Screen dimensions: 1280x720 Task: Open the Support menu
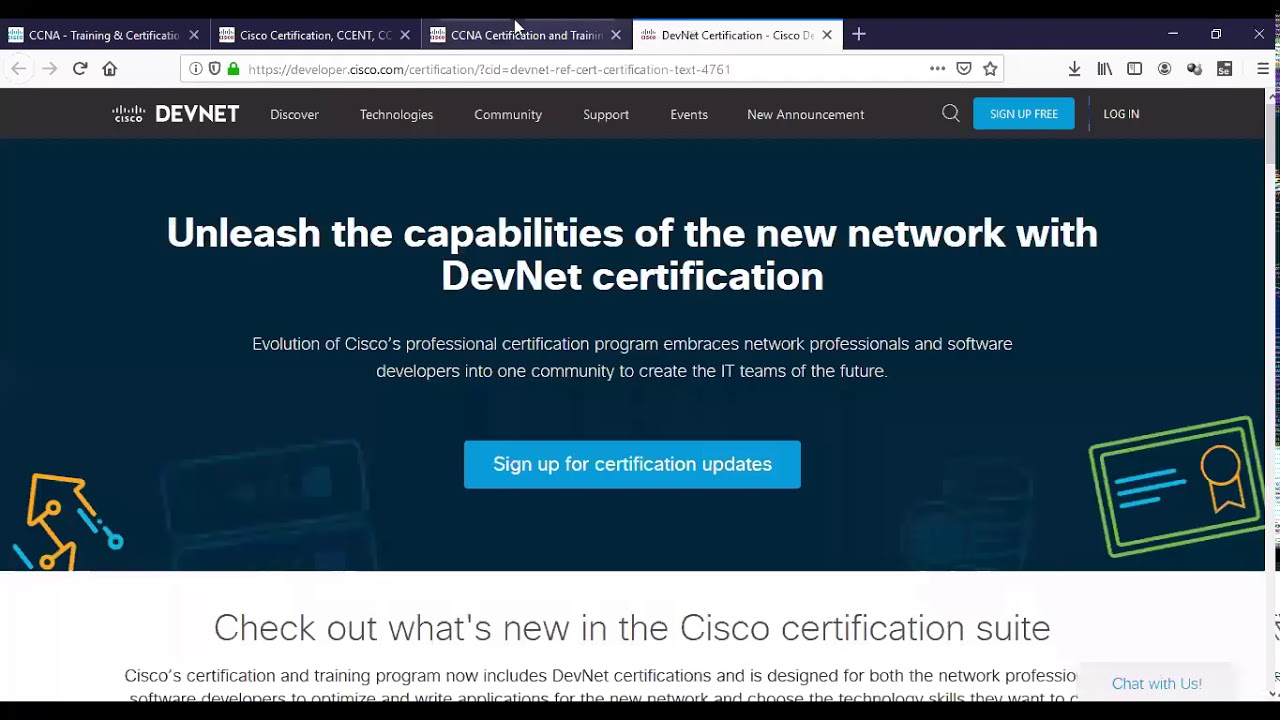pos(606,114)
